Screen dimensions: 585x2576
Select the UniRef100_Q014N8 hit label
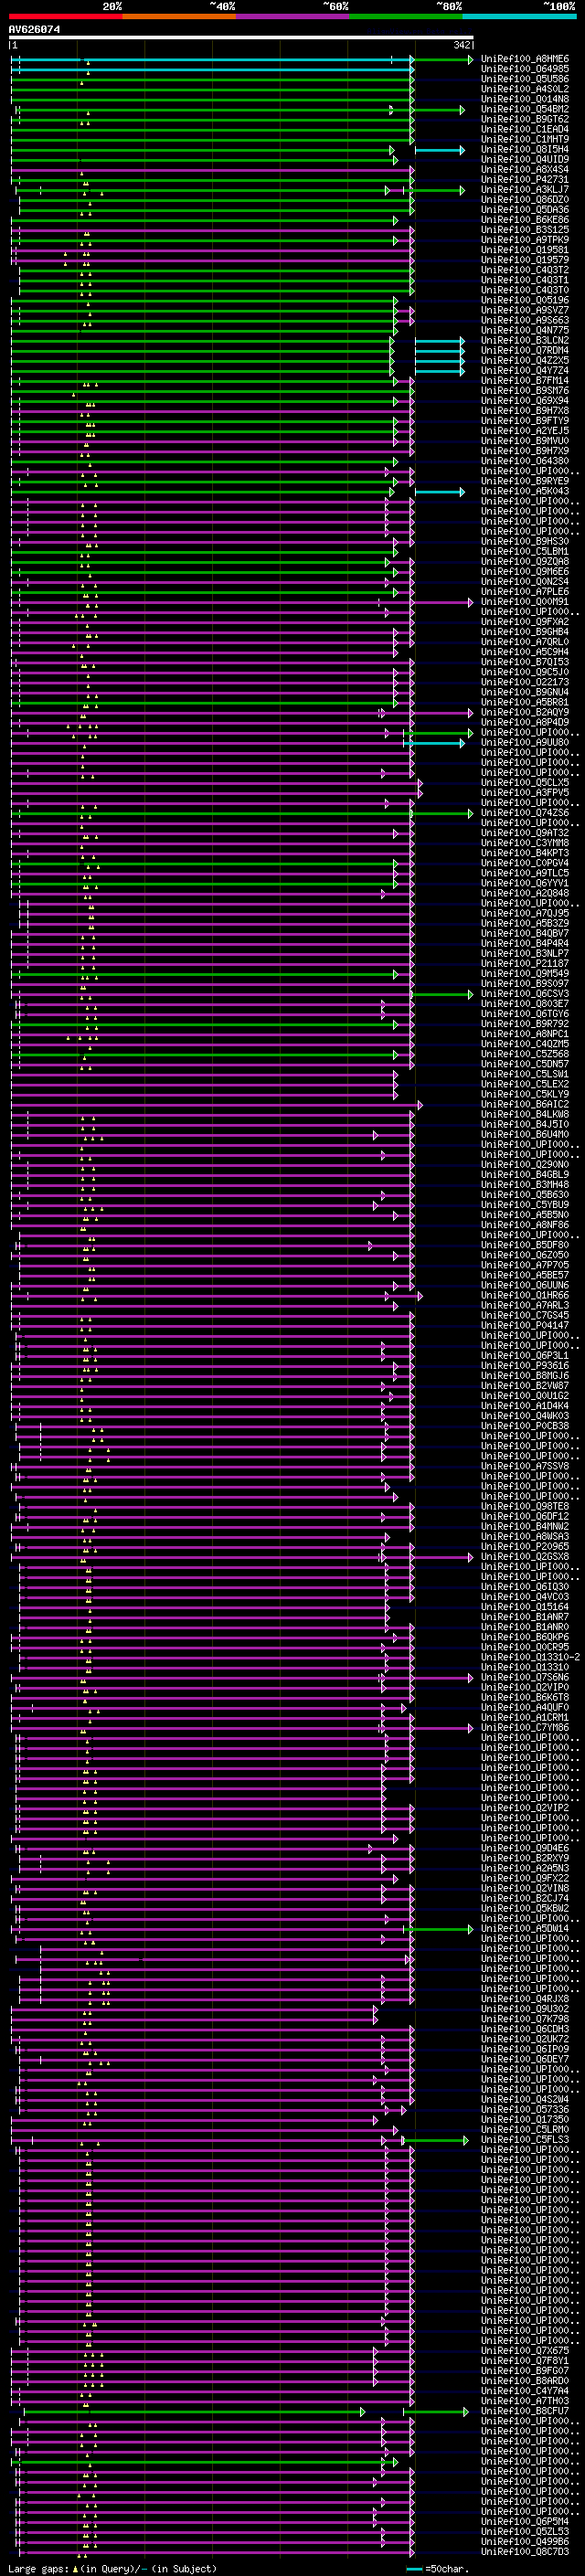[525, 99]
